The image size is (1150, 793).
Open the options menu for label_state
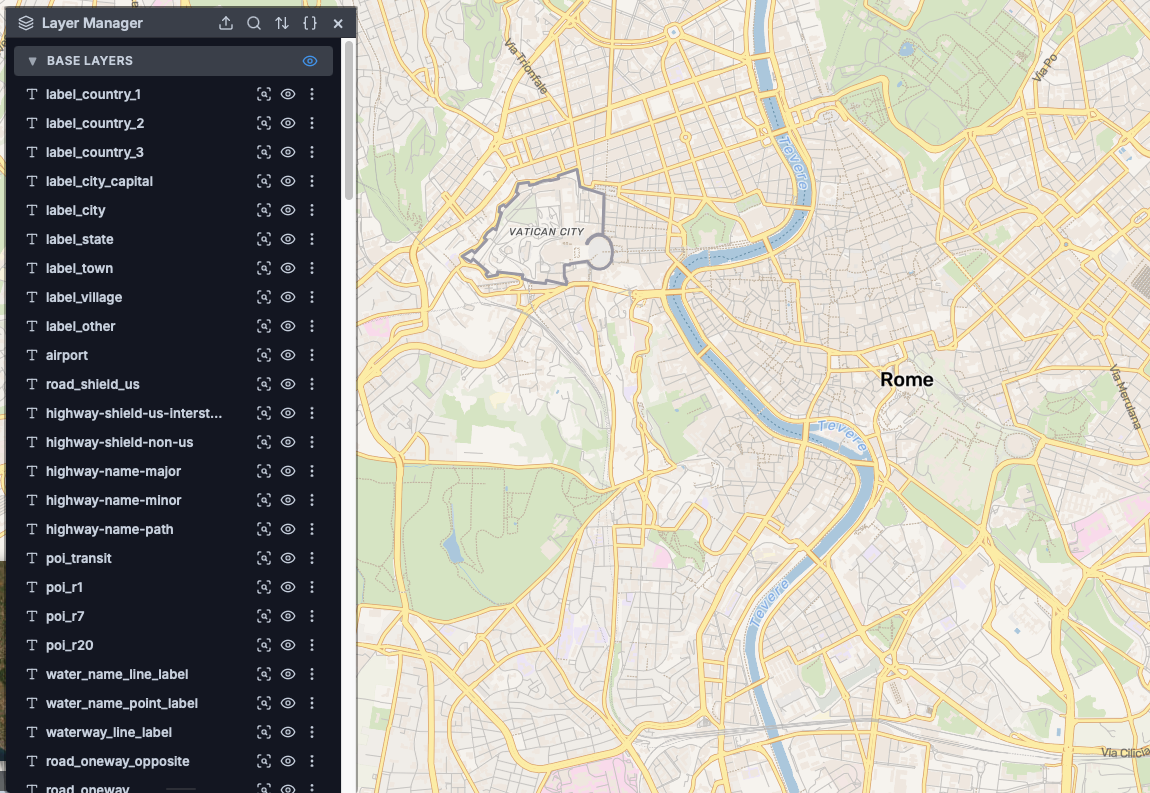[x=312, y=240]
